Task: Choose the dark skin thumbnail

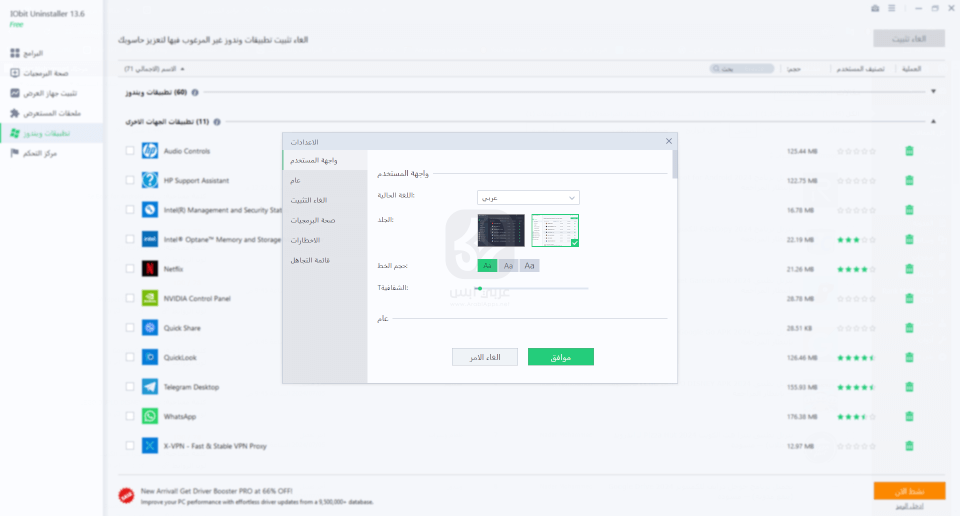Action: [501, 230]
